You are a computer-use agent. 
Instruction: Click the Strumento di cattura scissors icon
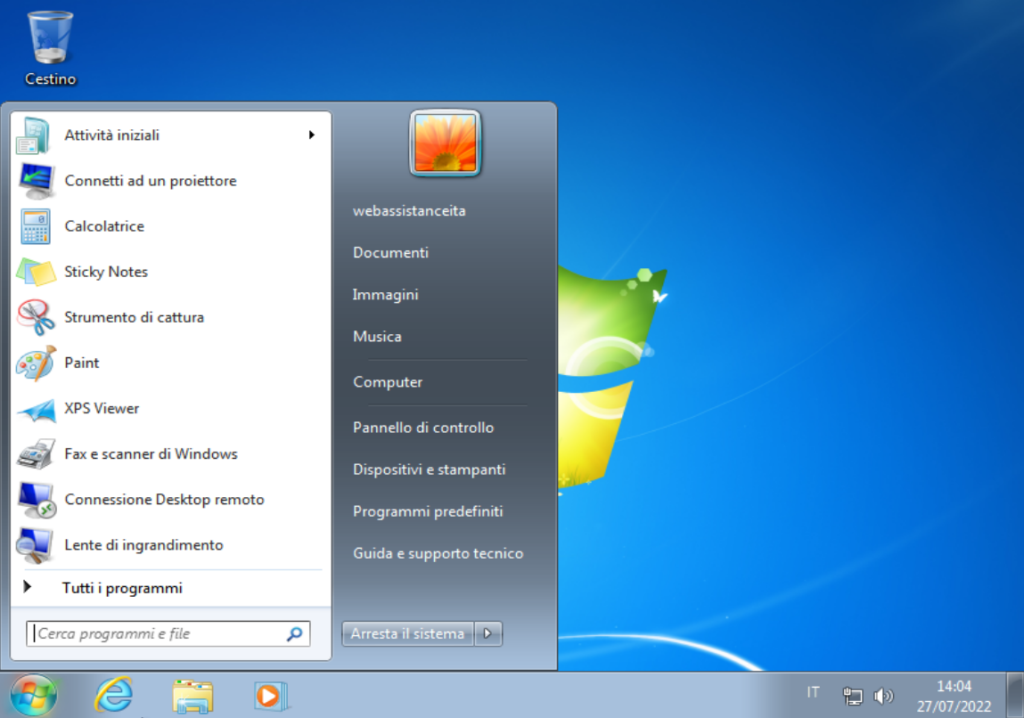coord(36,318)
